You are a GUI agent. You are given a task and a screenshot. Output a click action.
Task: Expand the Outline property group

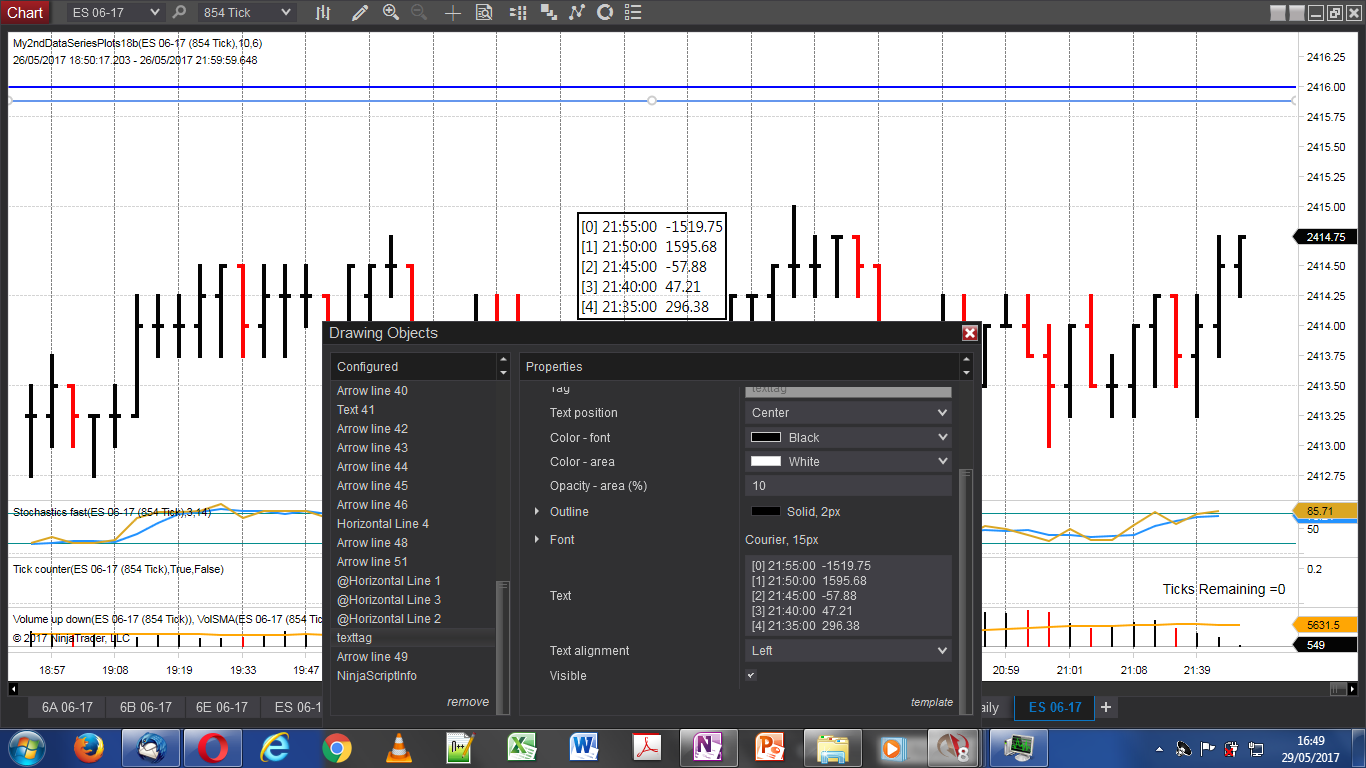[538, 512]
